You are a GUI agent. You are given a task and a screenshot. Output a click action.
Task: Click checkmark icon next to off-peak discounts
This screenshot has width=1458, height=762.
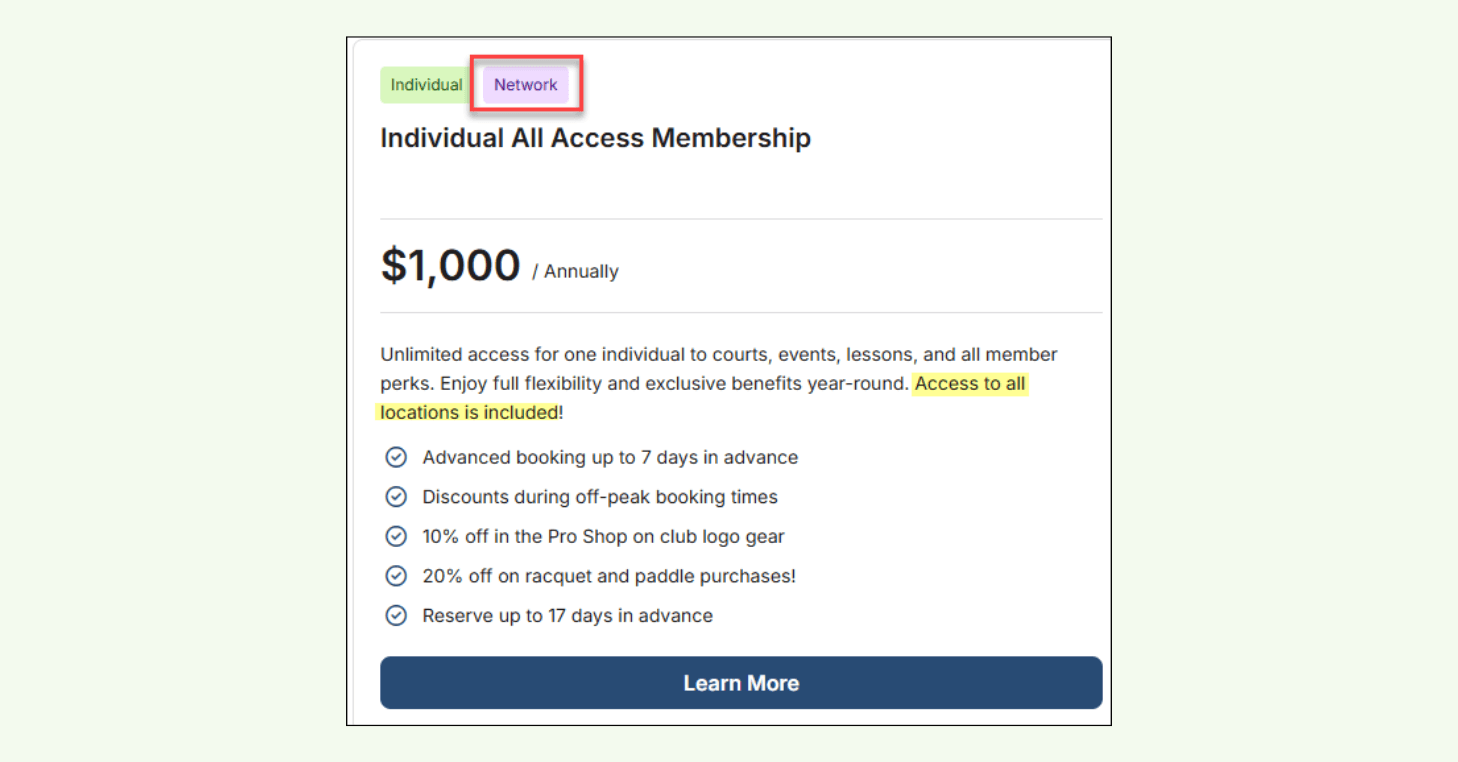pos(396,497)
